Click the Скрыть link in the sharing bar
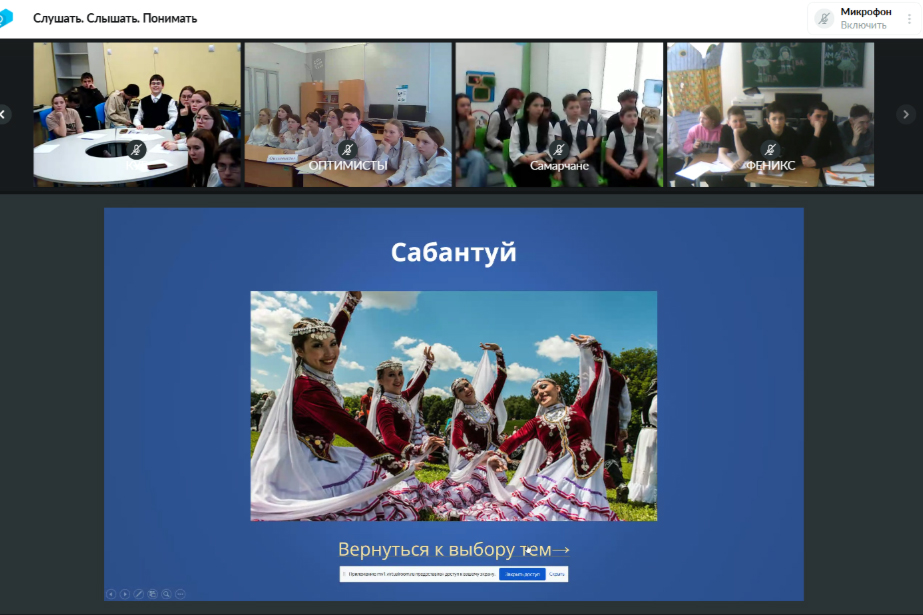The width and height of the screenshot is (923, 615). pyautogui.click(x=557, y=574)
